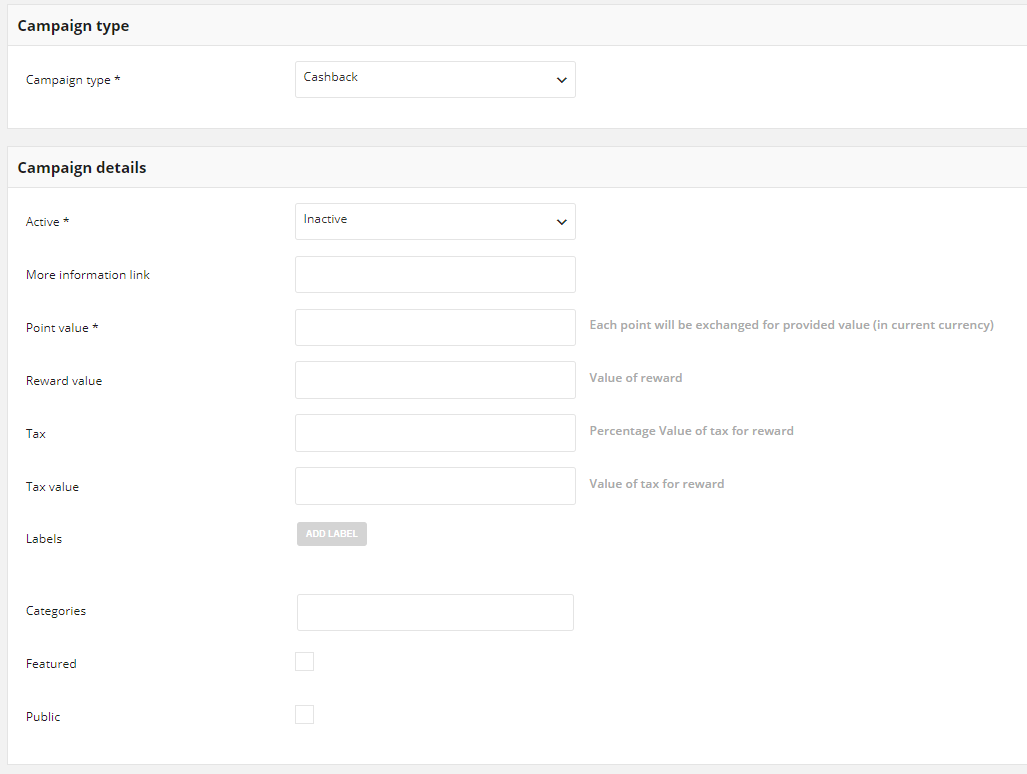Image resolution: width=1027 pixels, height=774 pixels.
Task: Click the 'Campaign type *' field label
Action: pyautogui.click(x=73, y=80)
